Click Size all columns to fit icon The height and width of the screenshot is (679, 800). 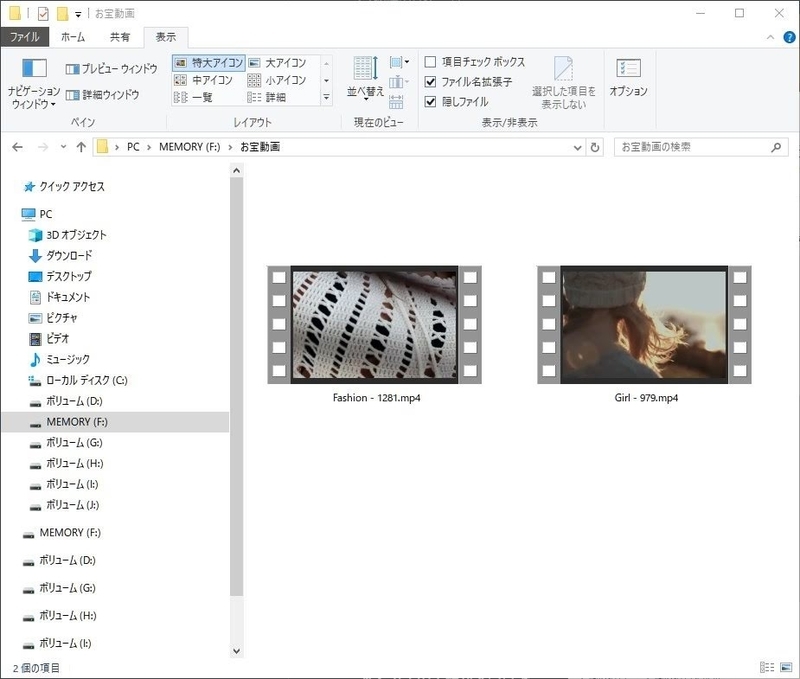pyautogui.click(x=396, y=102)
